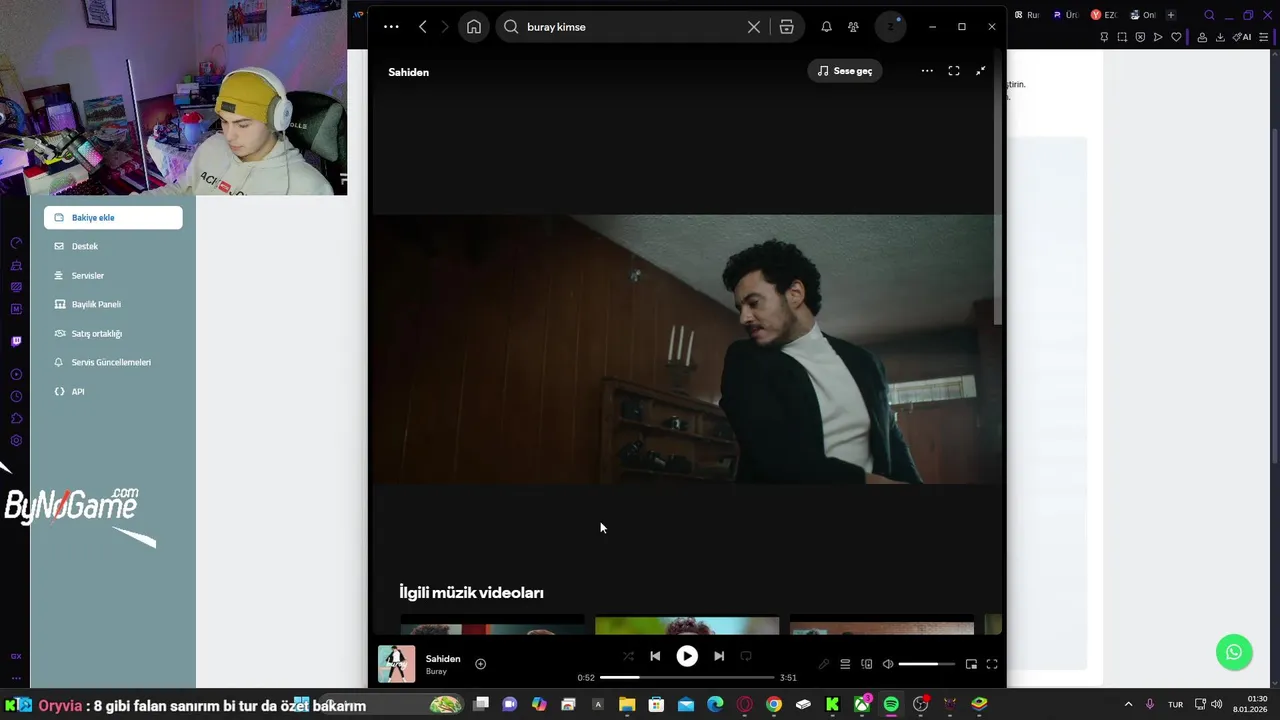Image resolution: width=1280 pixels, height=720 pixels.
Task: Open the first related music video thumbnail
Action: (492, 625)
